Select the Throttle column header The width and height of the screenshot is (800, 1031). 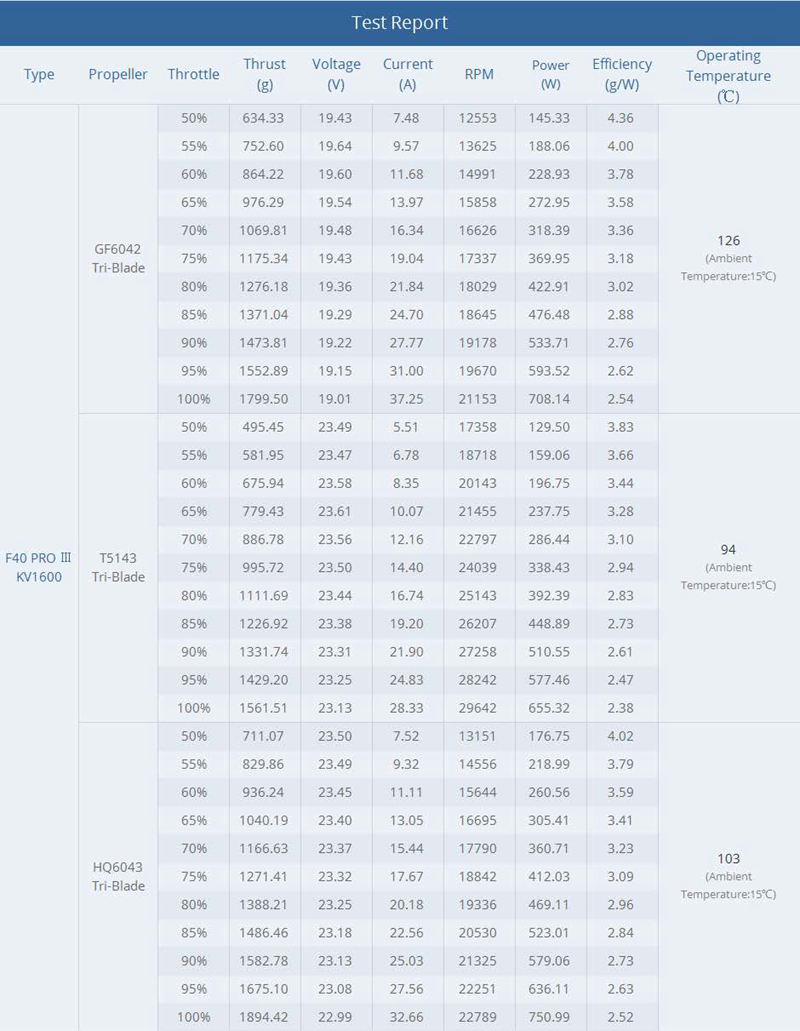pos(193,74)
